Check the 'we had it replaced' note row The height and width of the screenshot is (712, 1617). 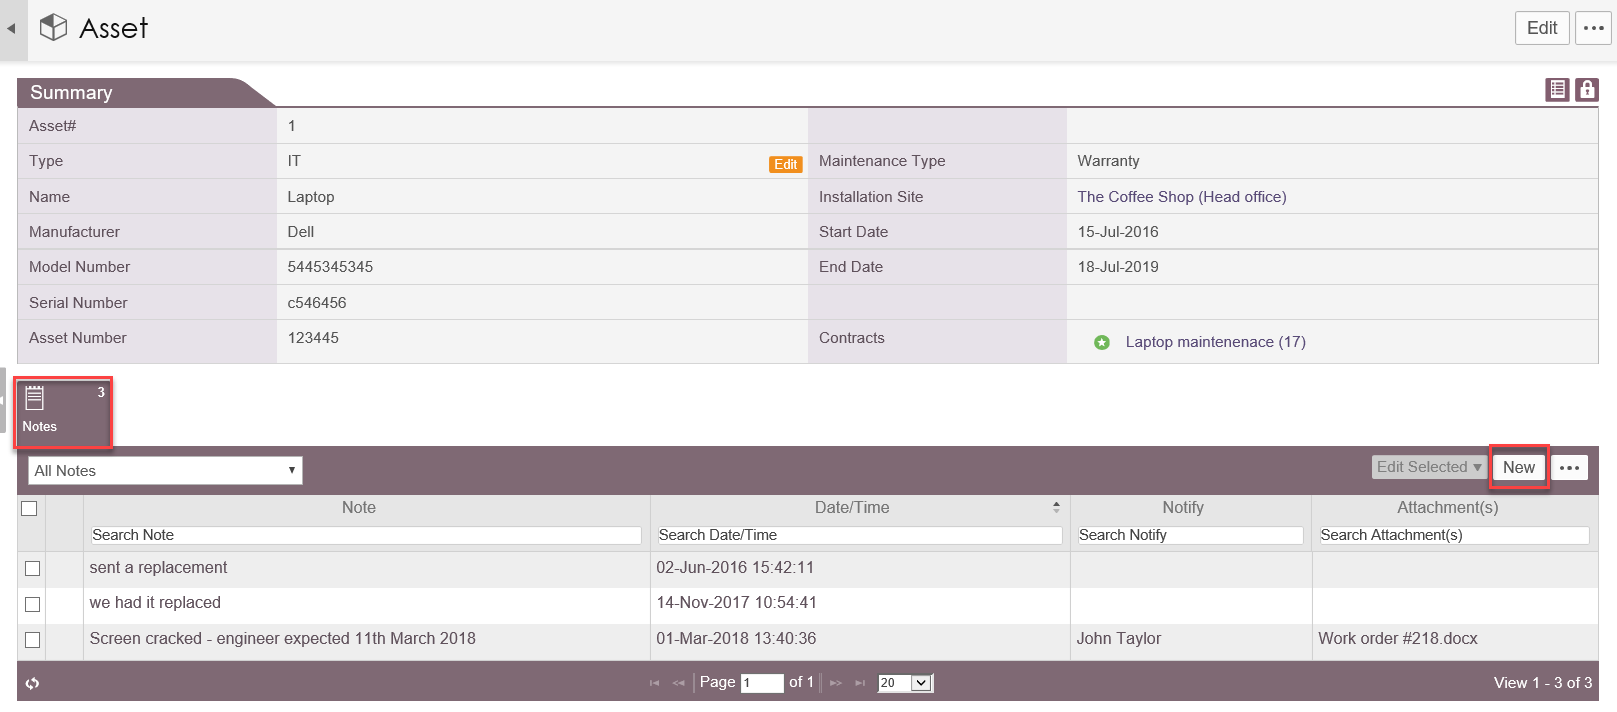(32, 604)
